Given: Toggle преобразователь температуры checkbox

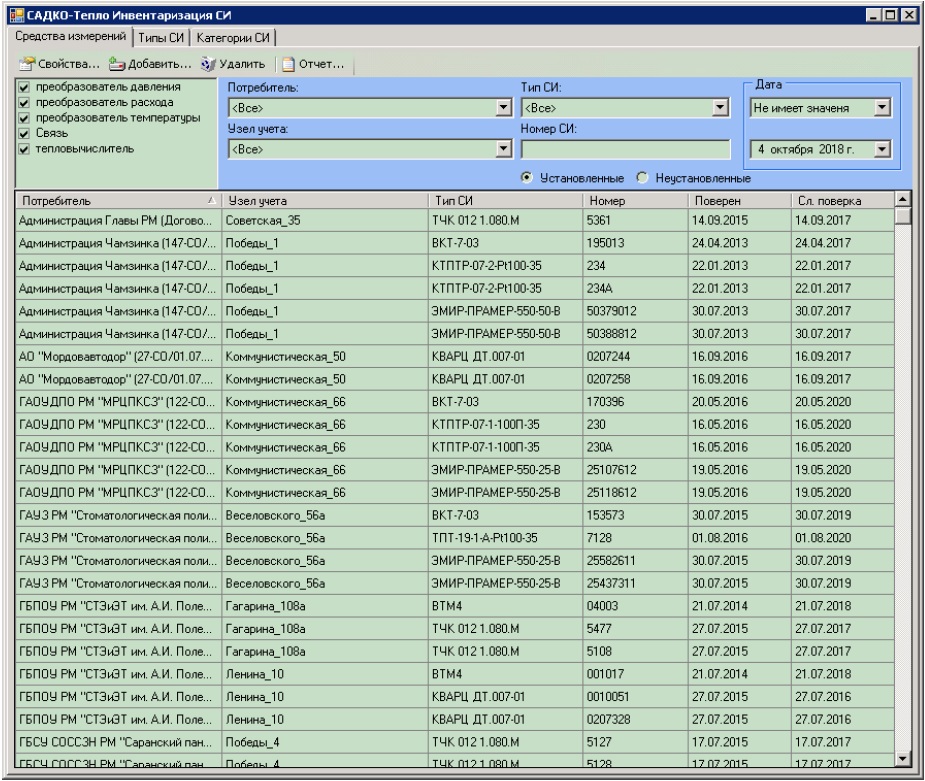Looking at the screenshot, I should click(x=24, y=118).
